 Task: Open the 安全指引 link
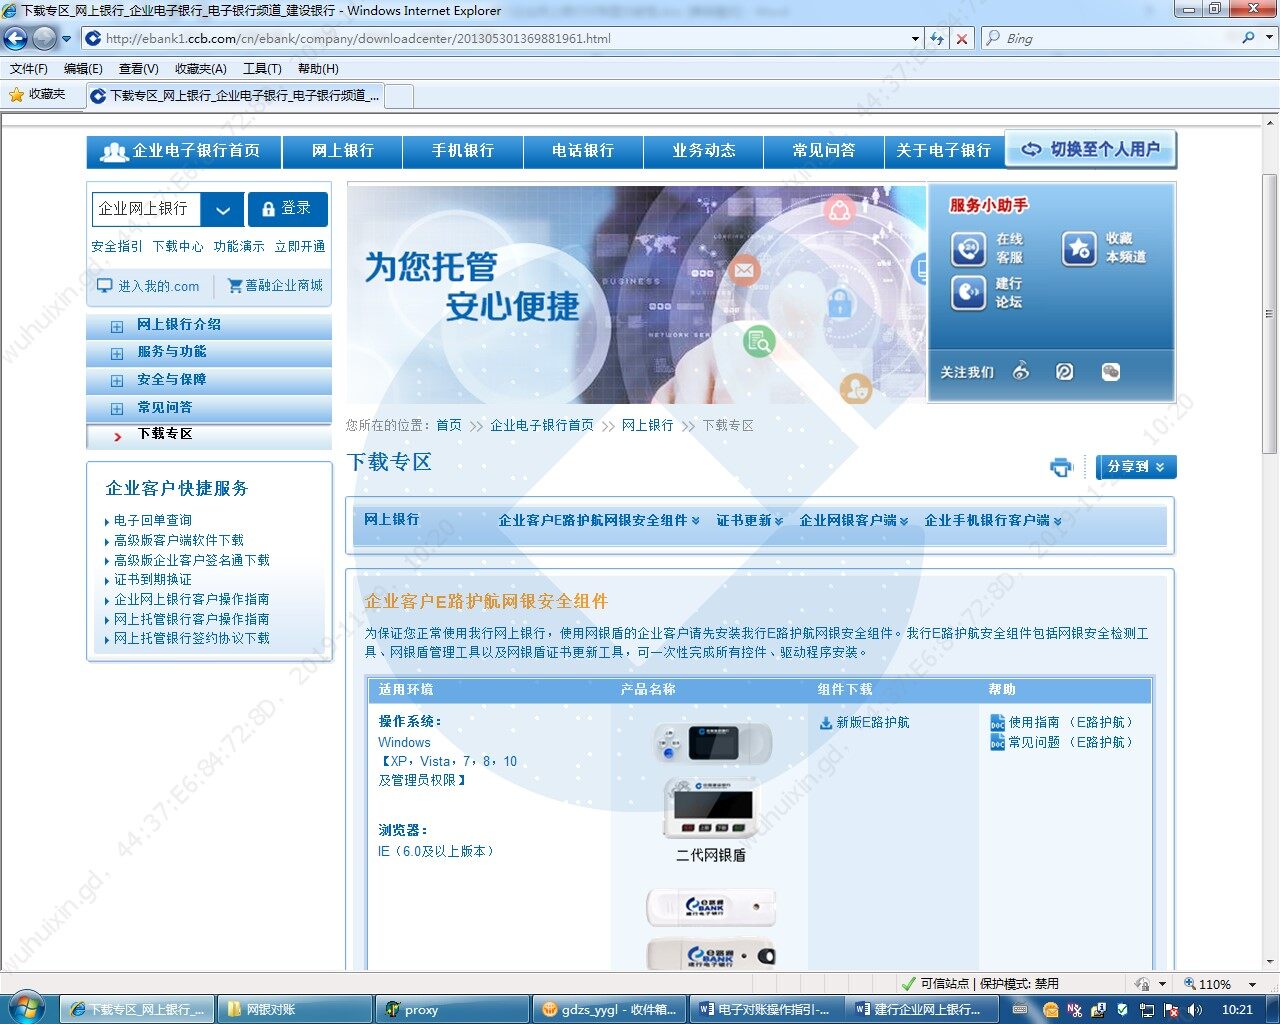(x=117, y=246)
